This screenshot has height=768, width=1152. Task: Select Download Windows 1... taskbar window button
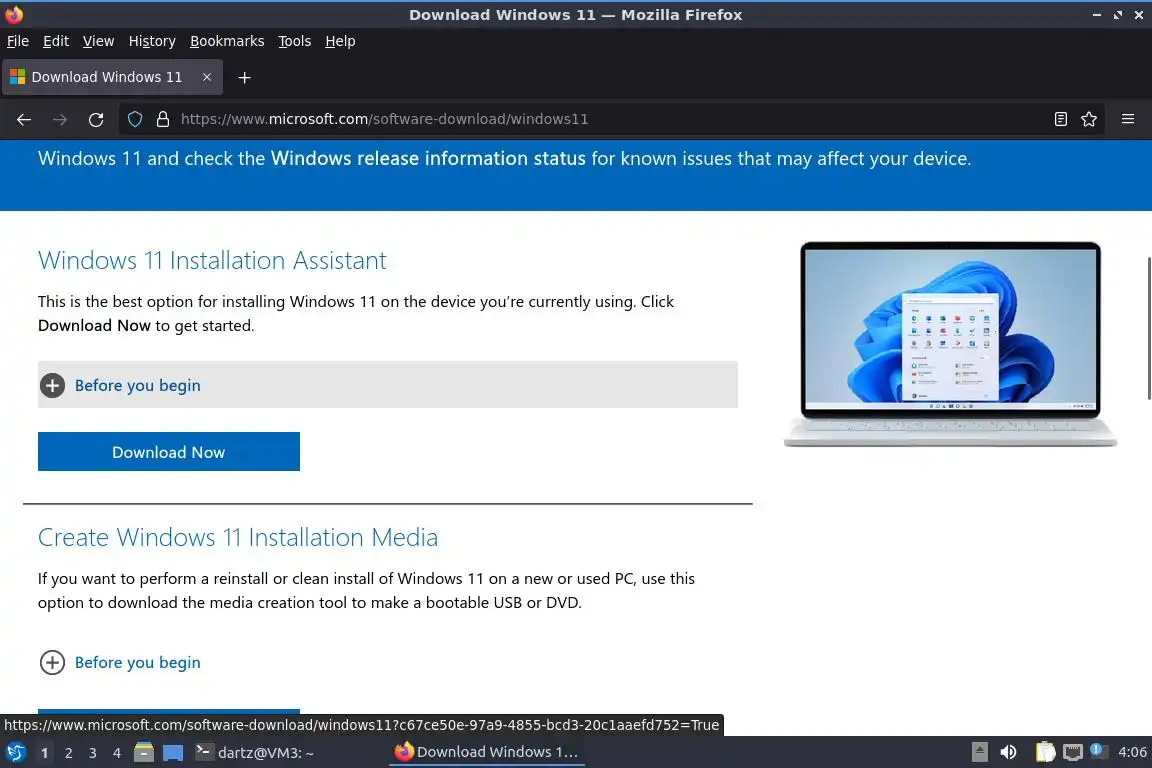pos(486,752)
